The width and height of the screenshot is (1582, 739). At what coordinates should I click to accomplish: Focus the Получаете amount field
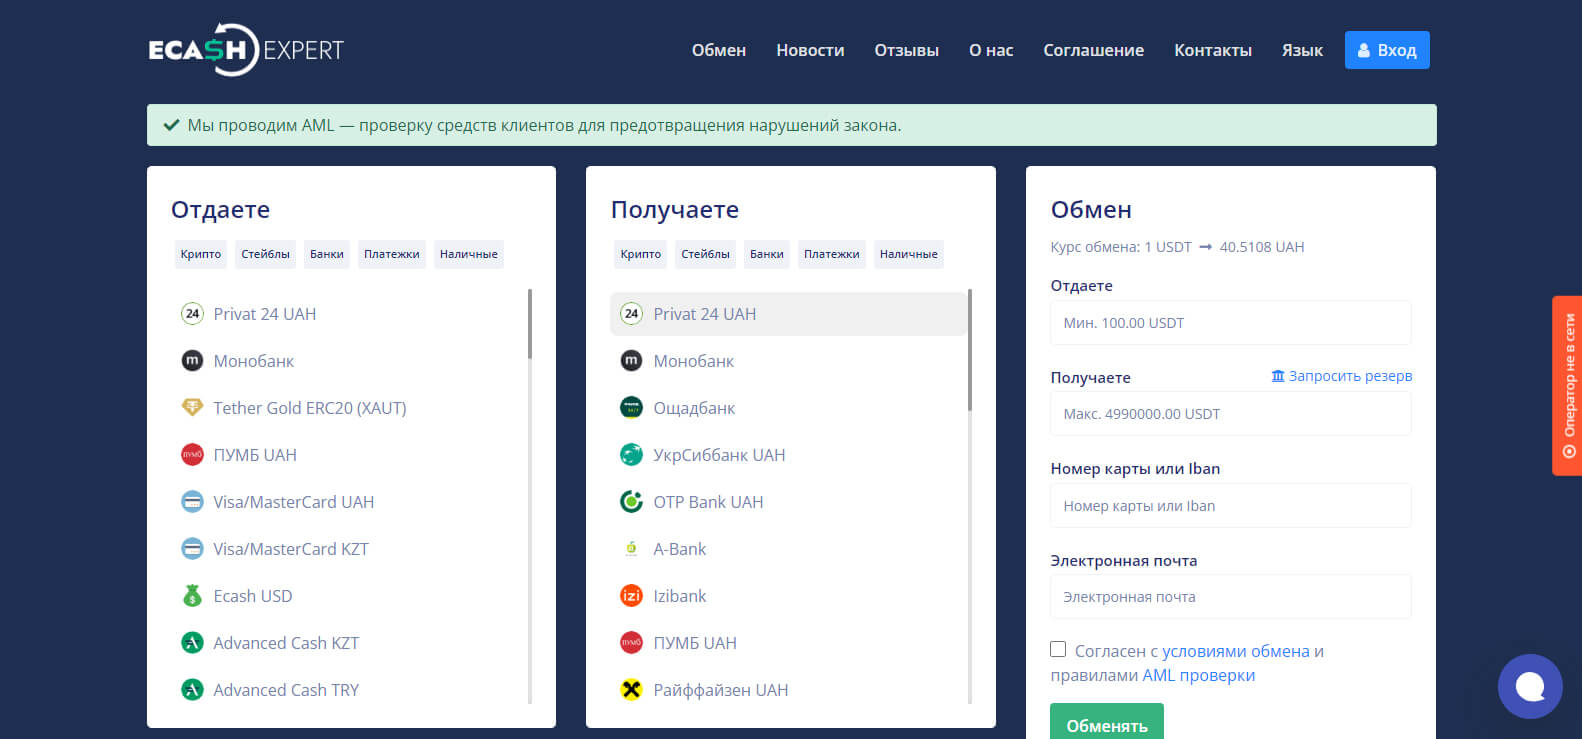(1231, 414)
